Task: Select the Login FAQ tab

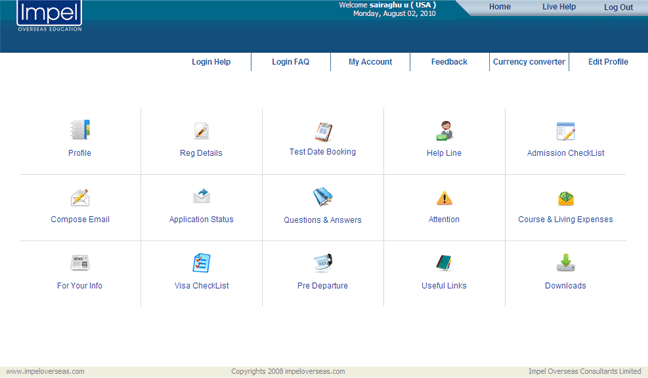Action: pos(291,62)
